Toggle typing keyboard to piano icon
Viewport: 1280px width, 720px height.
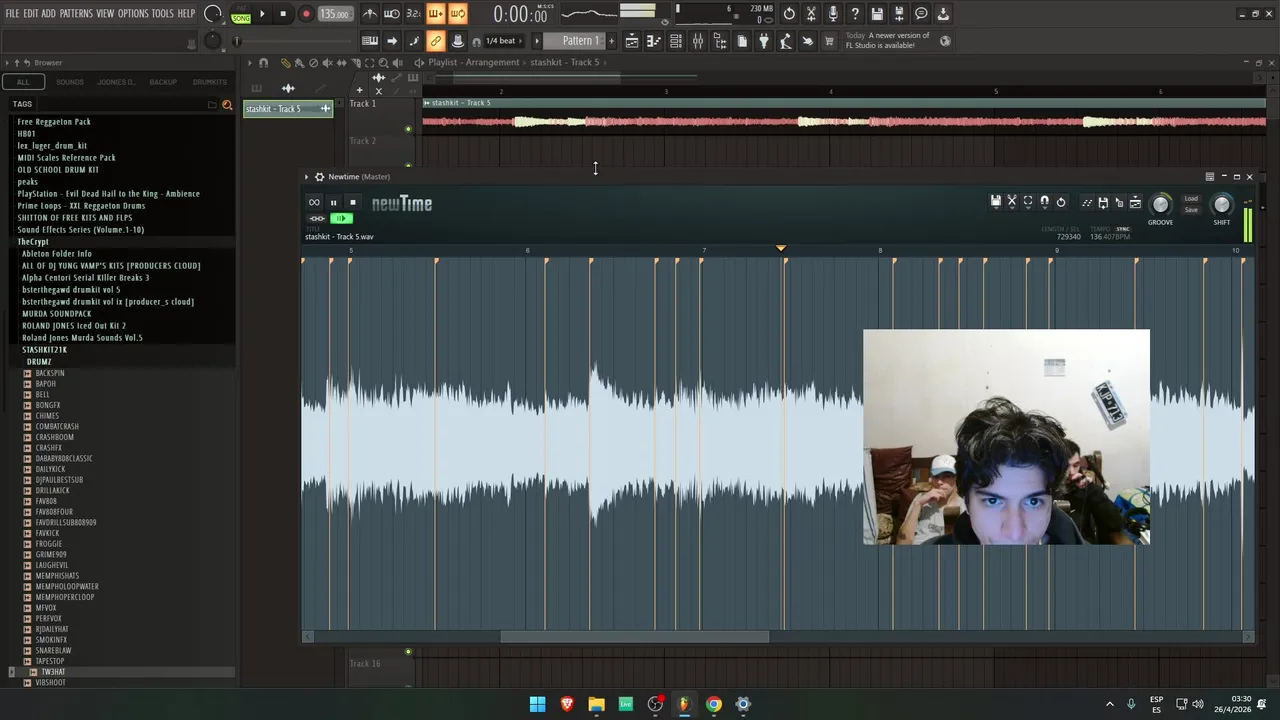370,41
